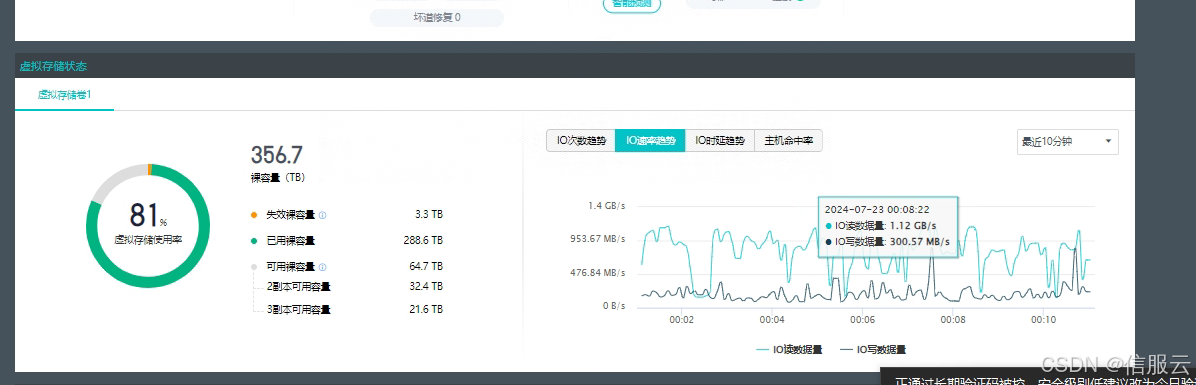Open the 虚拟存储卷1 tab
The height and width of the screenshot is (385, 1196).
(65, 95)
